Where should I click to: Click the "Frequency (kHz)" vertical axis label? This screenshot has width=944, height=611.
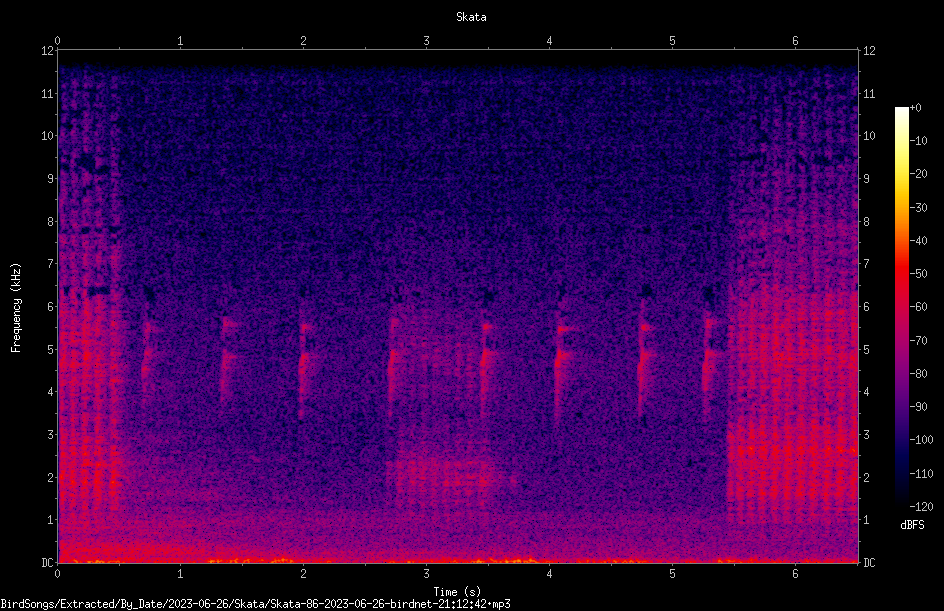pyautogui.click(x=16, y=308)
